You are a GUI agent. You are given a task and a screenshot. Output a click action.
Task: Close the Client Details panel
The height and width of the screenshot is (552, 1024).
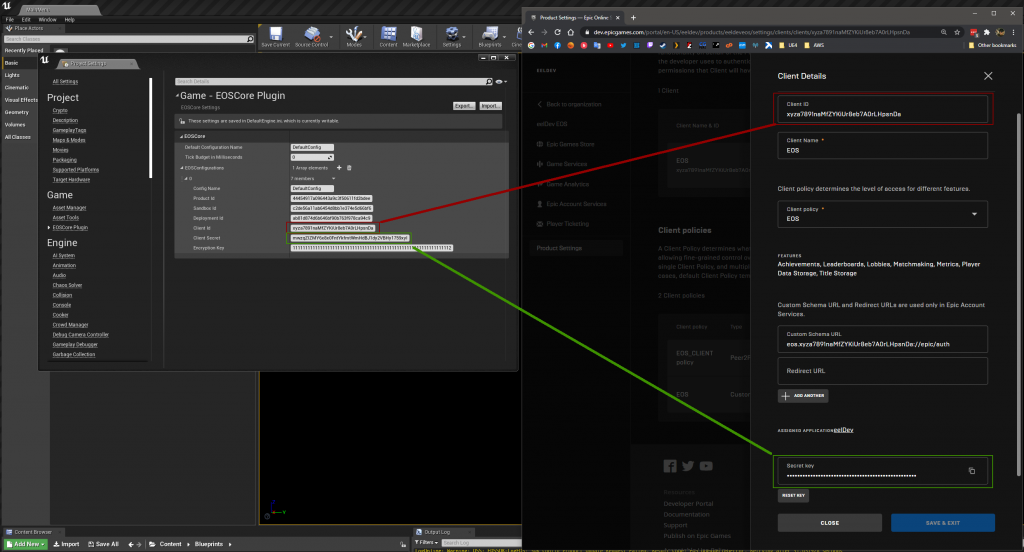coord(988,76)
